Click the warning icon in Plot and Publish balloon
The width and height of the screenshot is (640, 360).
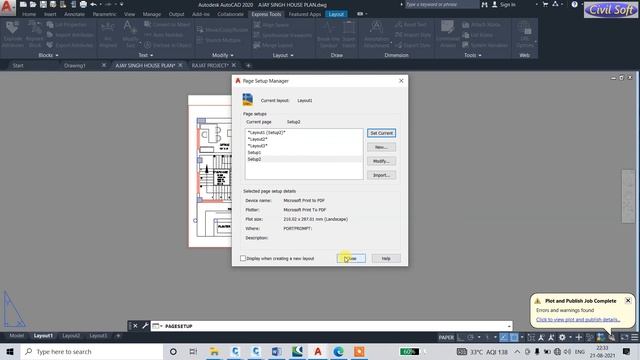tap(538, 301)
